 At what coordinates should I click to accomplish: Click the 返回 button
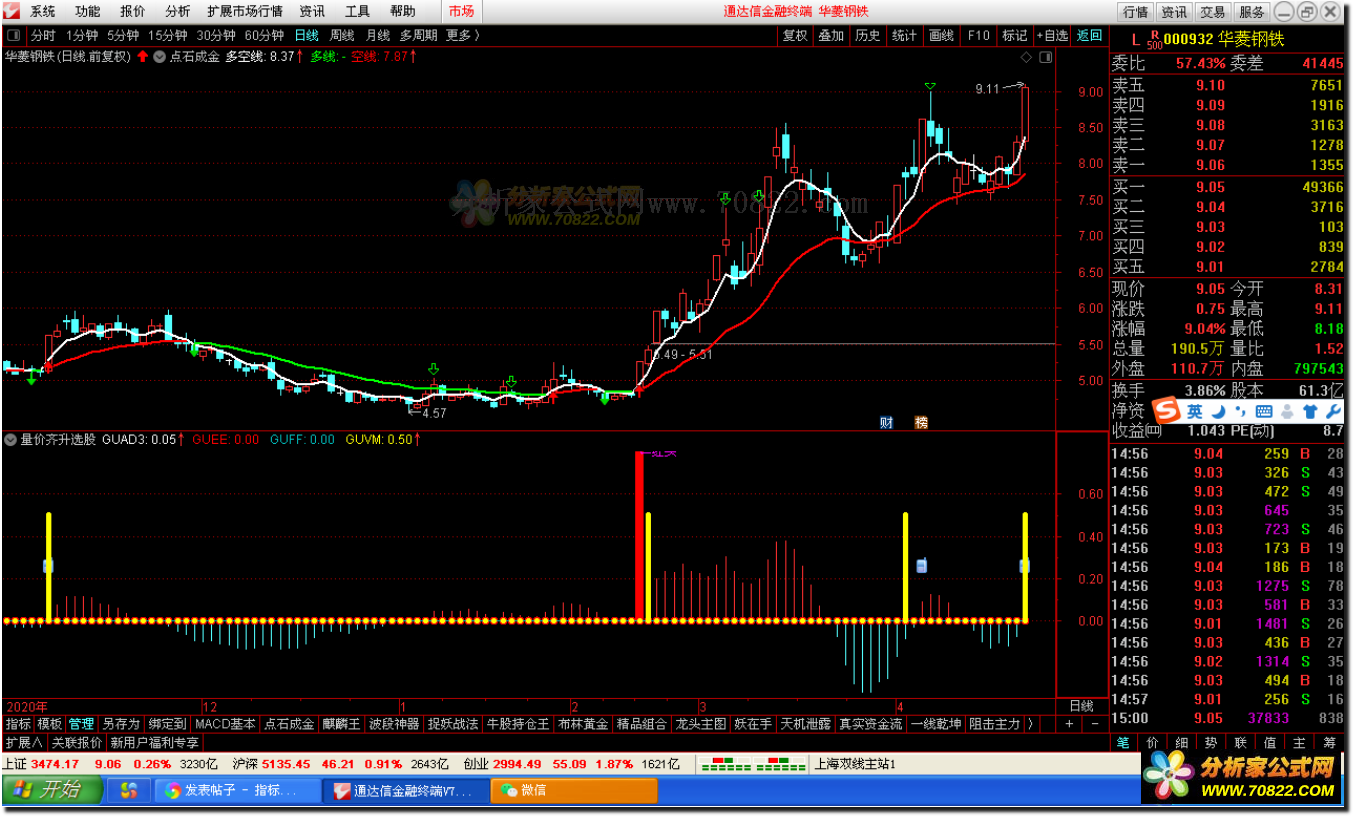click(x=1089, y=35)
